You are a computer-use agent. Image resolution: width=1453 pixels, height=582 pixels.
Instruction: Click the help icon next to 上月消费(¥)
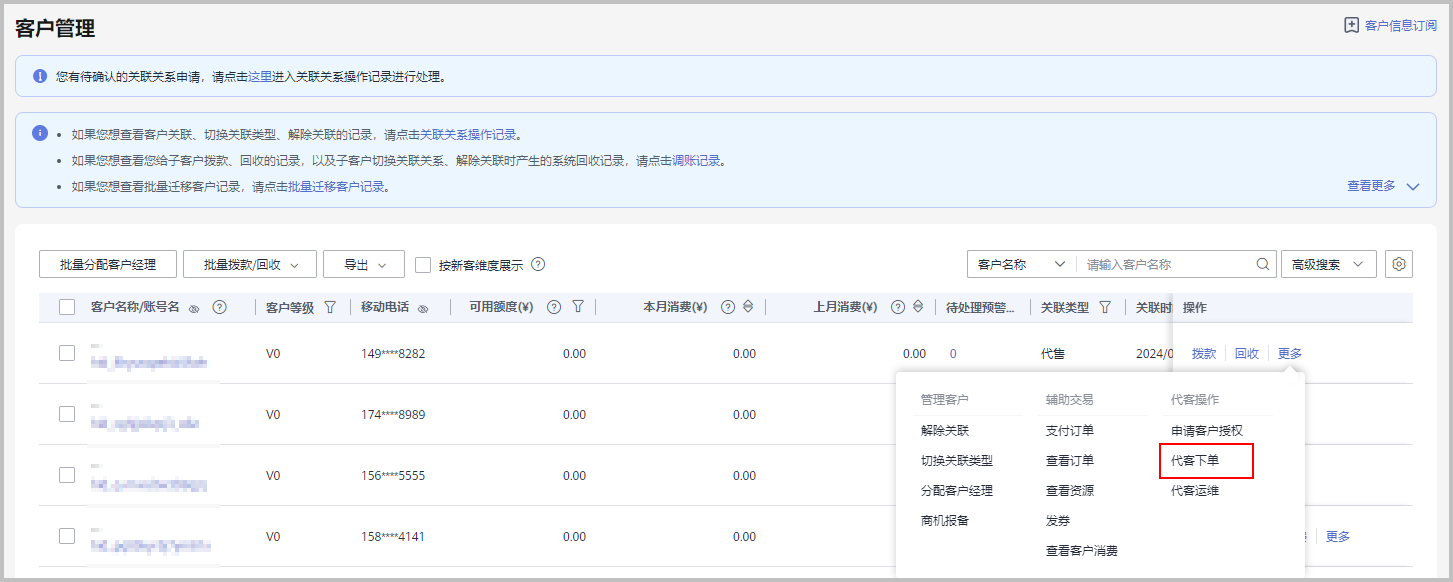point(898,308)
